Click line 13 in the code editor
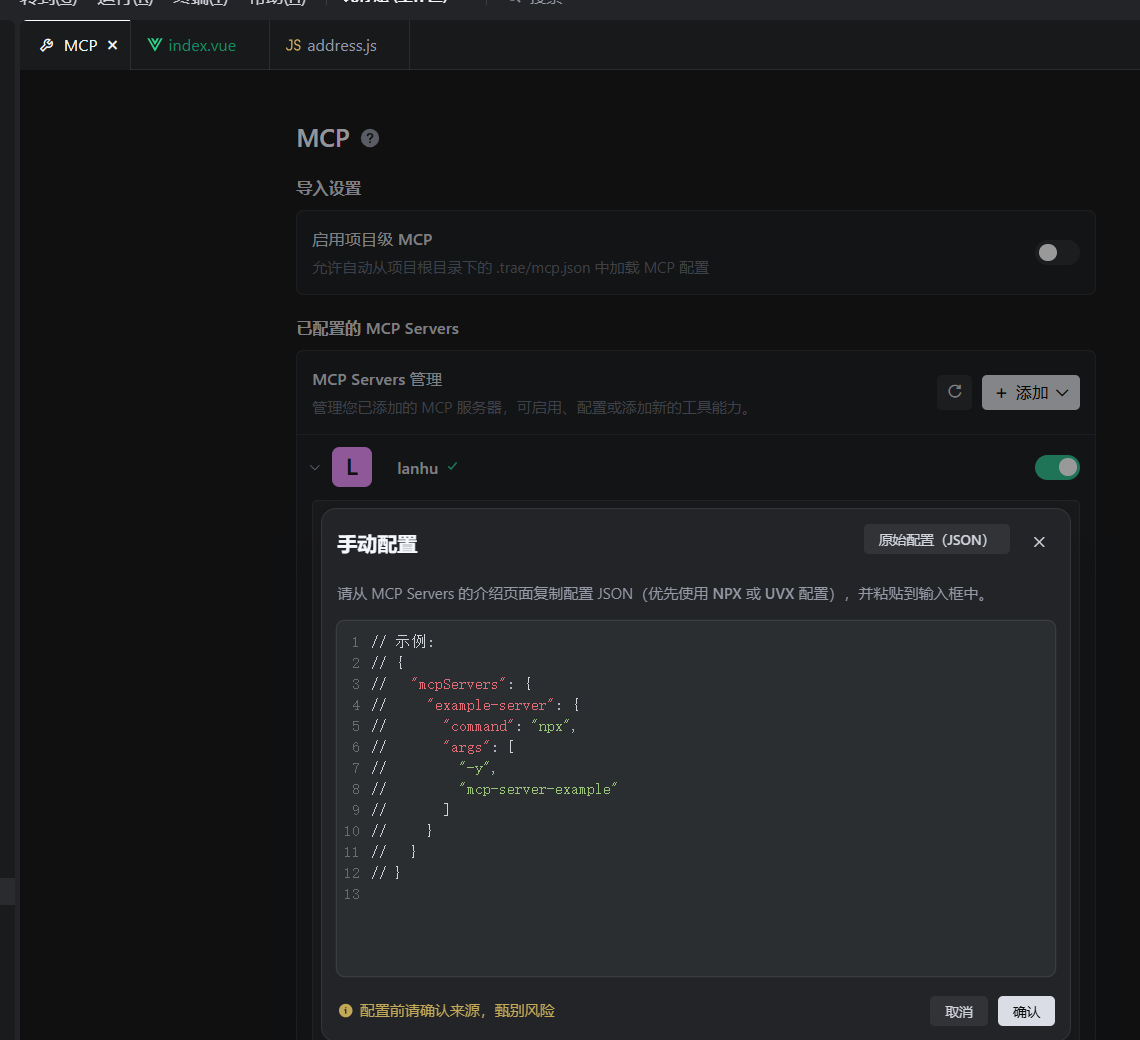Image resolution: width=1140 pixels, height=1040 pixels. [x=696, y=894]
